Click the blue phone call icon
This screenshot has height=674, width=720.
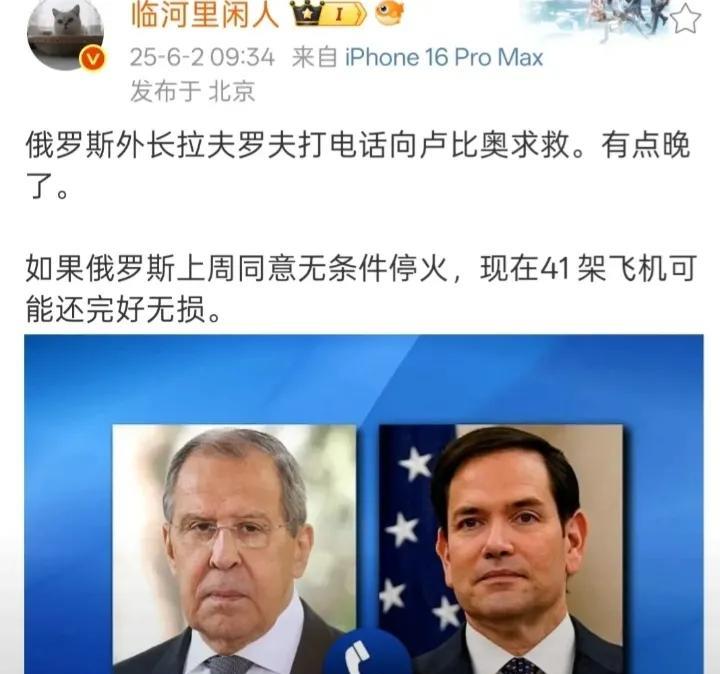point(363,654)
